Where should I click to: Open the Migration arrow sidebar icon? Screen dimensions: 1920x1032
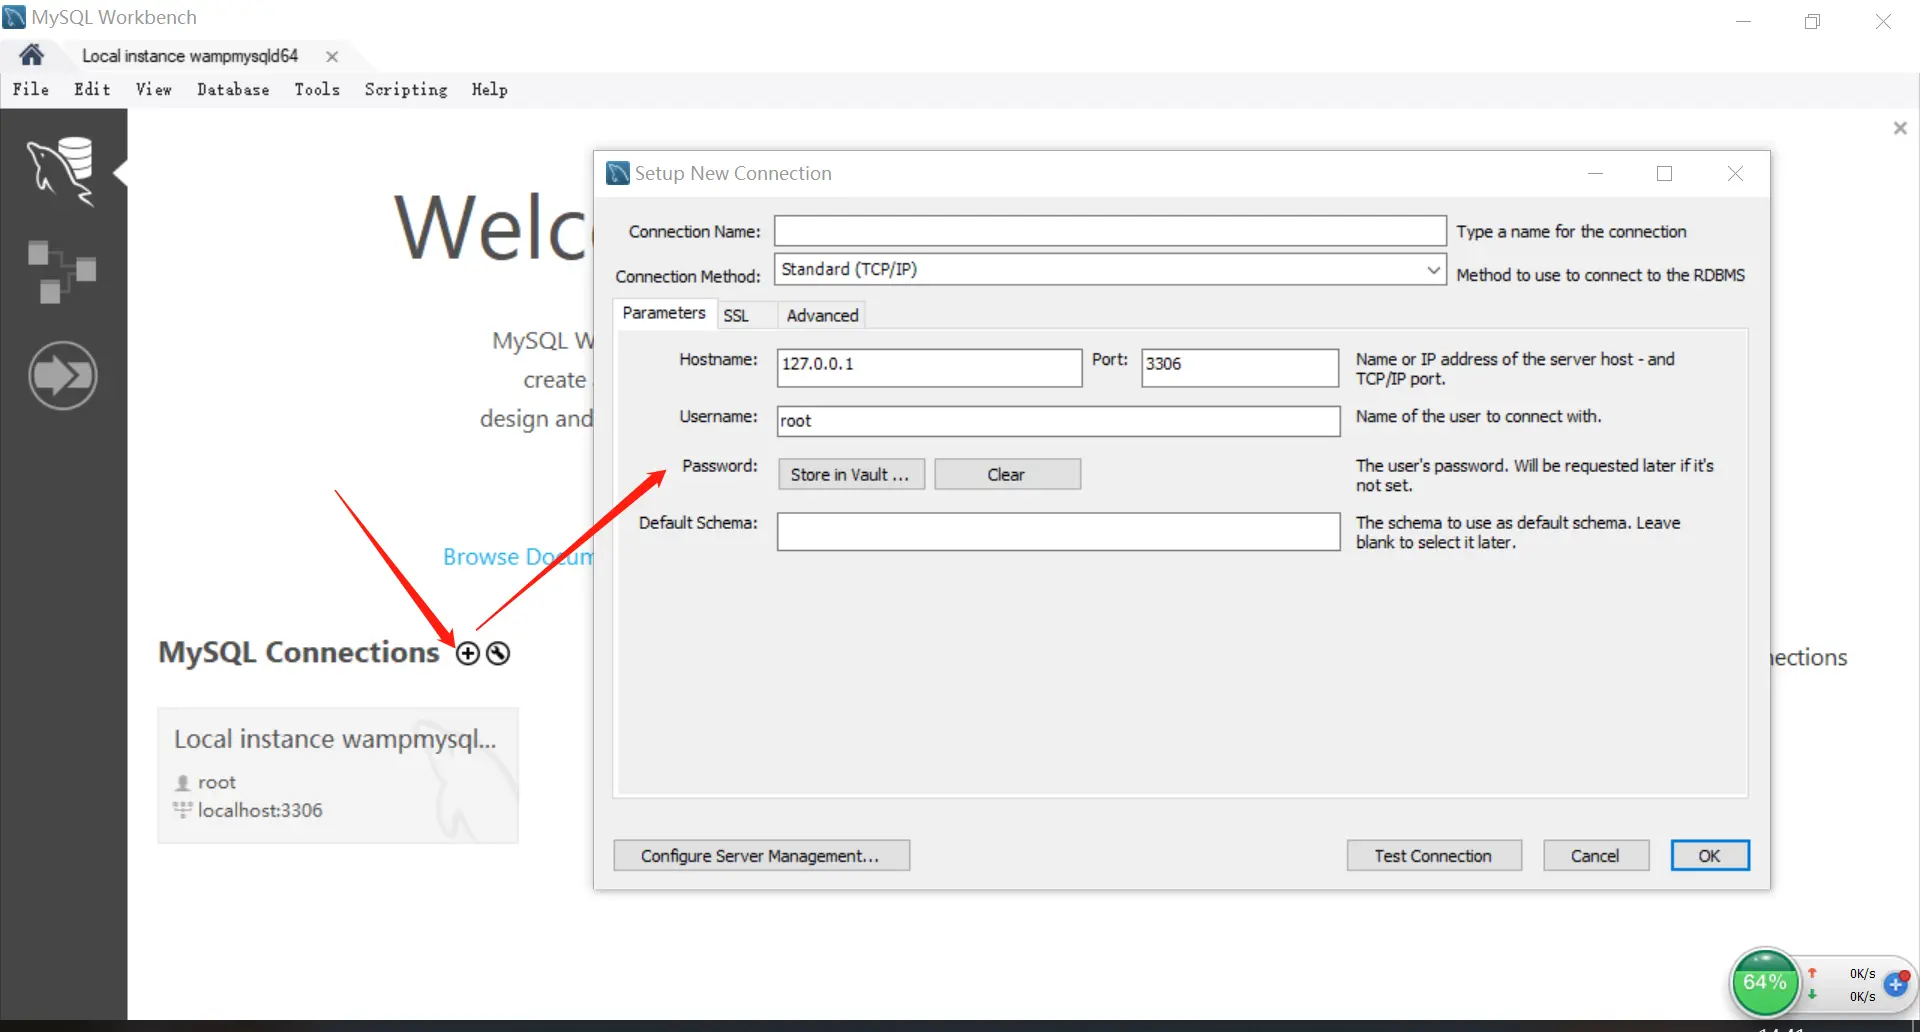[62, 376]
